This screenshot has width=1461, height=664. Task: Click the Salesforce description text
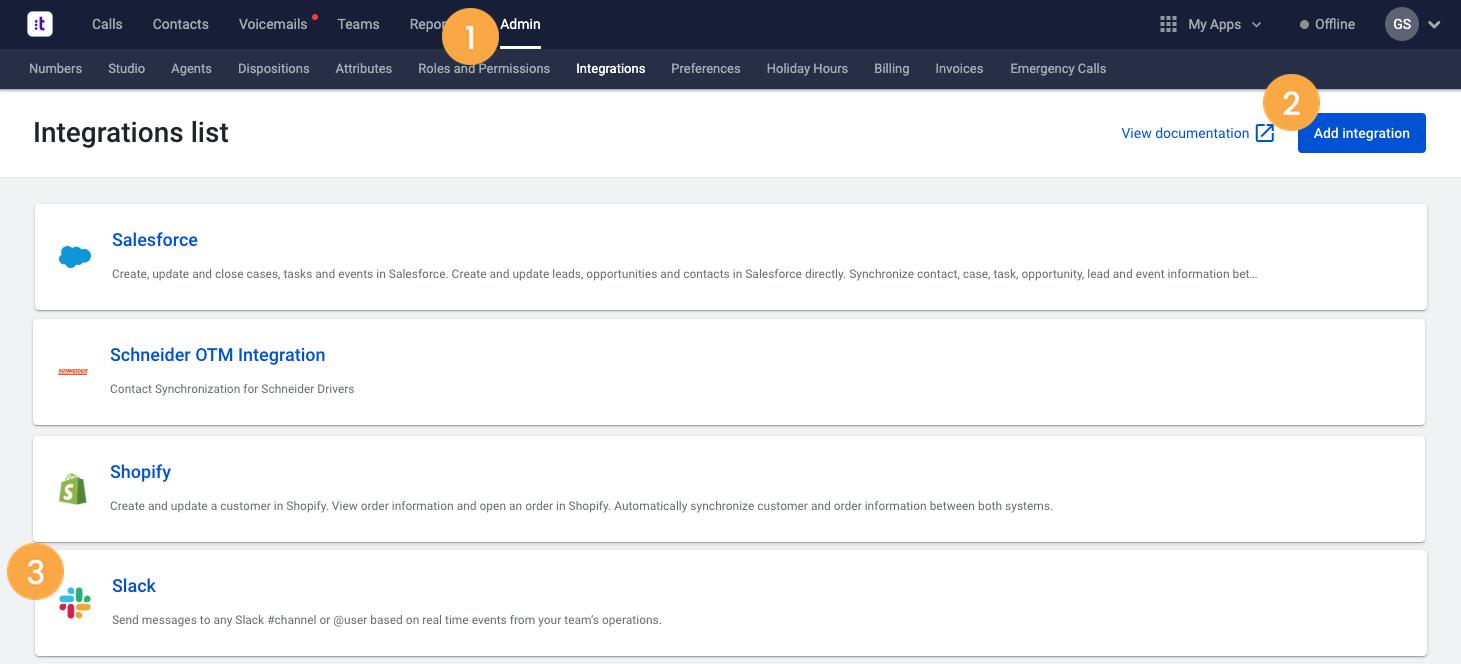click(685, 274)
